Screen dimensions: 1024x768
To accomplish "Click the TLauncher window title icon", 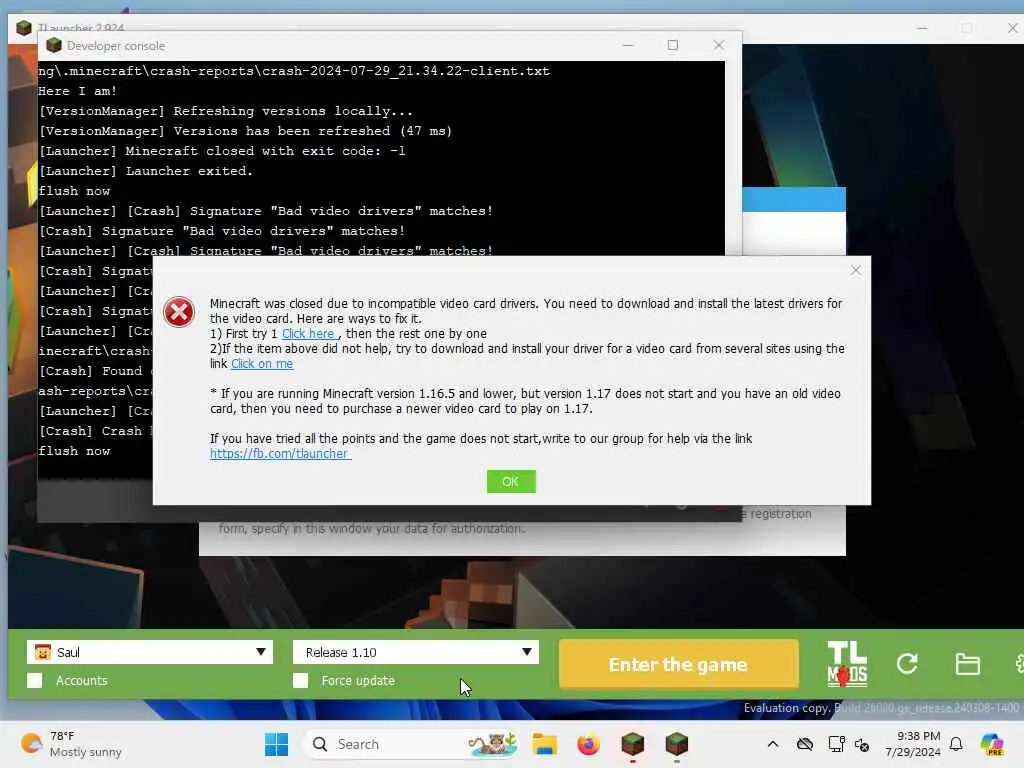I will [x=24, y=27].
